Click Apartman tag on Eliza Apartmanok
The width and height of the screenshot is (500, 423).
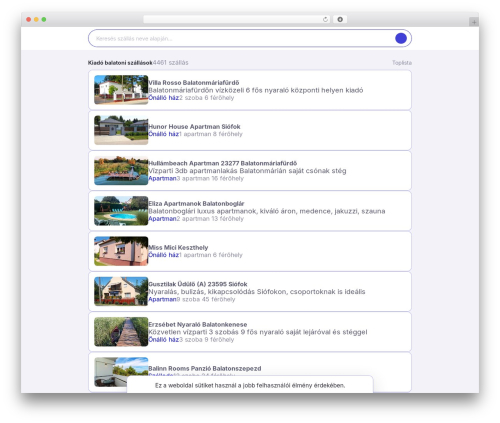pyautogui.click(x=162, y=219)
